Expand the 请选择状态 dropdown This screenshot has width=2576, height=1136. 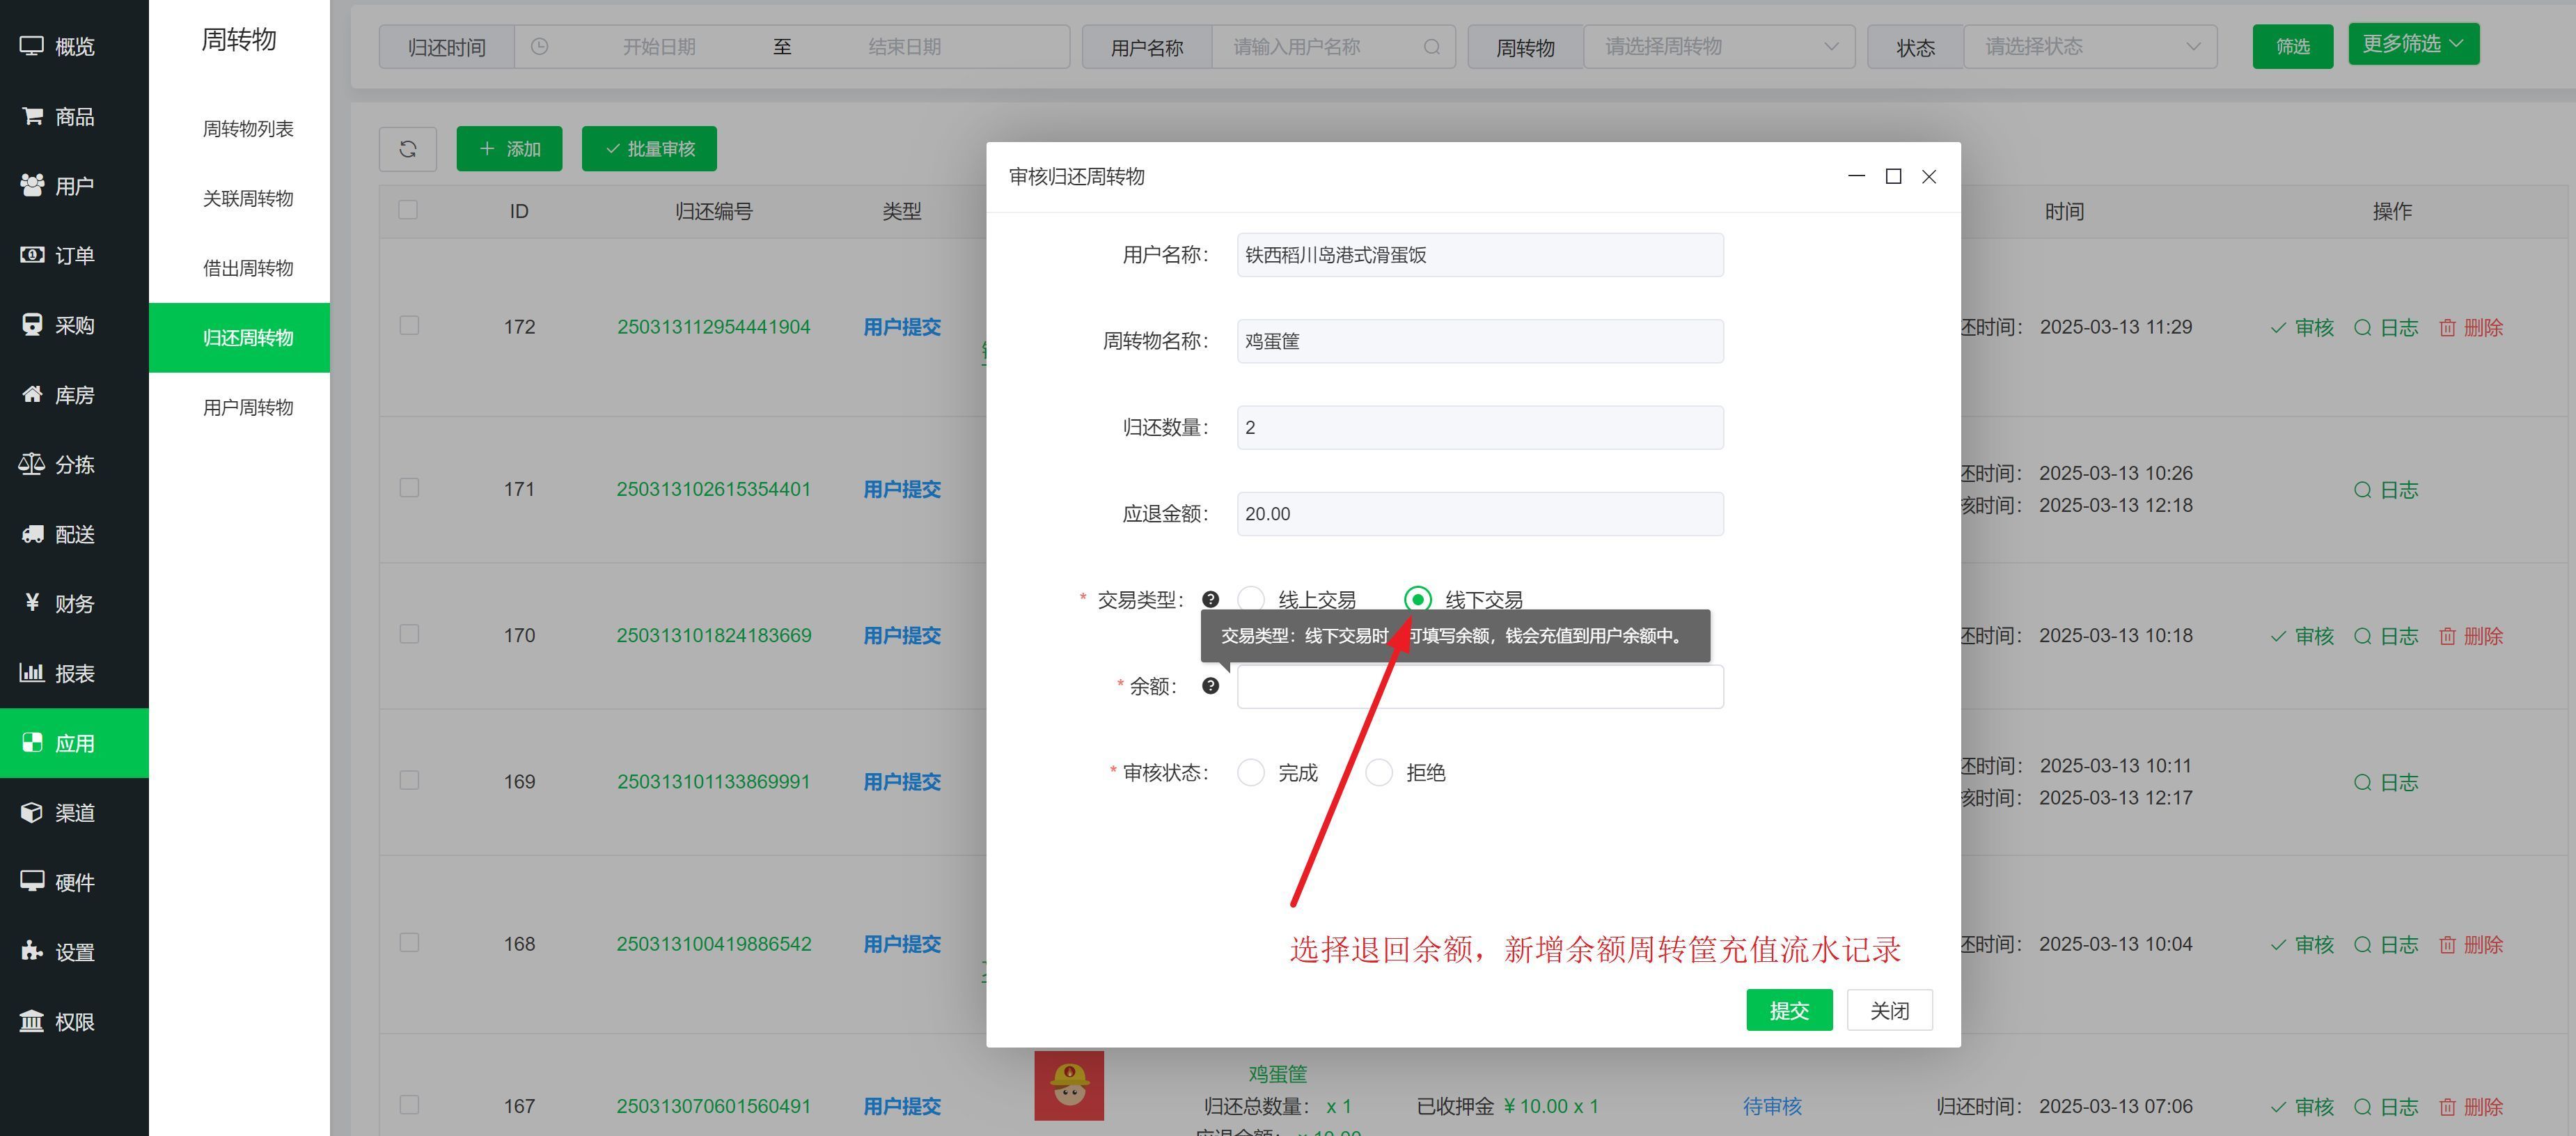[x=2089, y=47]
